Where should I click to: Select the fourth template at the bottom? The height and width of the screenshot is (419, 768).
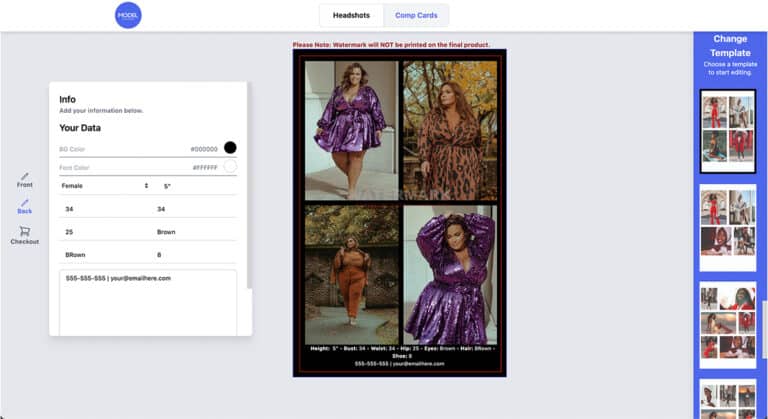(x=728, y=399)
